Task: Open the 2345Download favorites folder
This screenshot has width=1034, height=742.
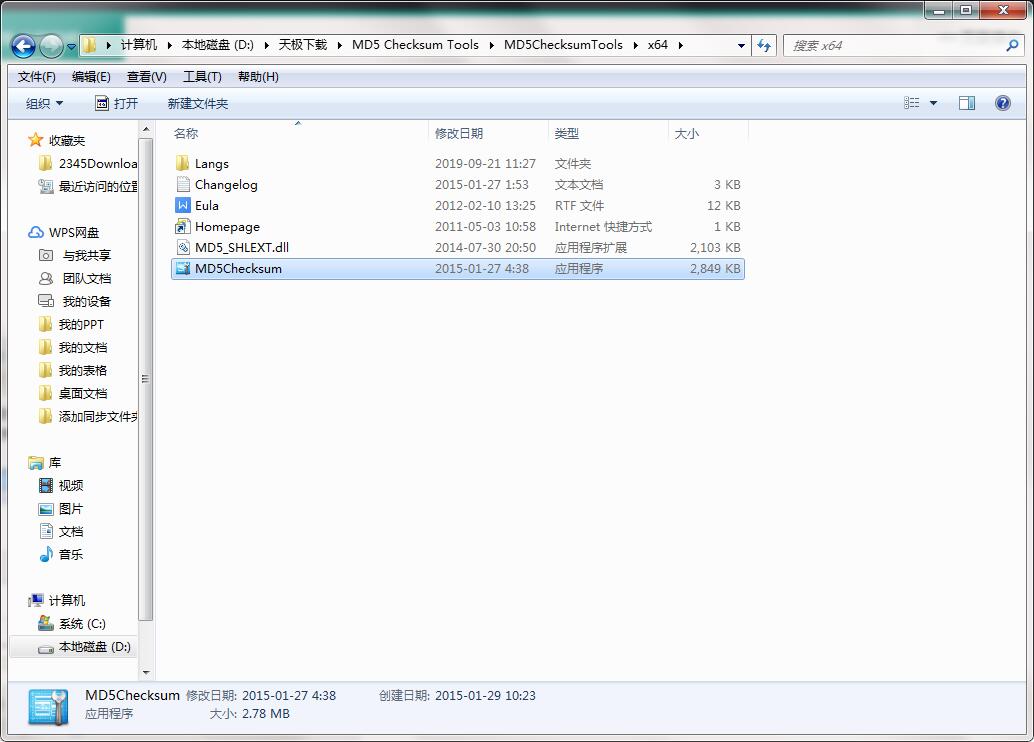Action: pyautogui.click(x=88, y=164)
